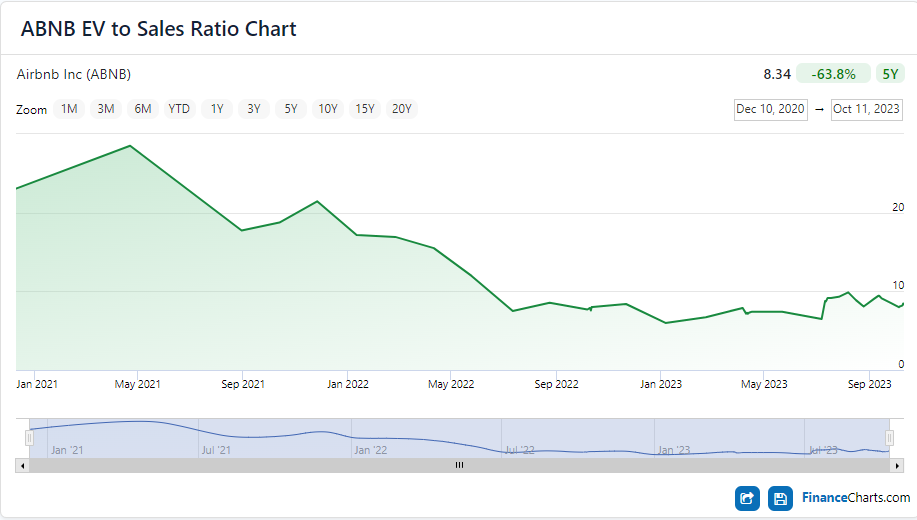Click the current value 8.34
917x520 pixels.
[777, 74]
